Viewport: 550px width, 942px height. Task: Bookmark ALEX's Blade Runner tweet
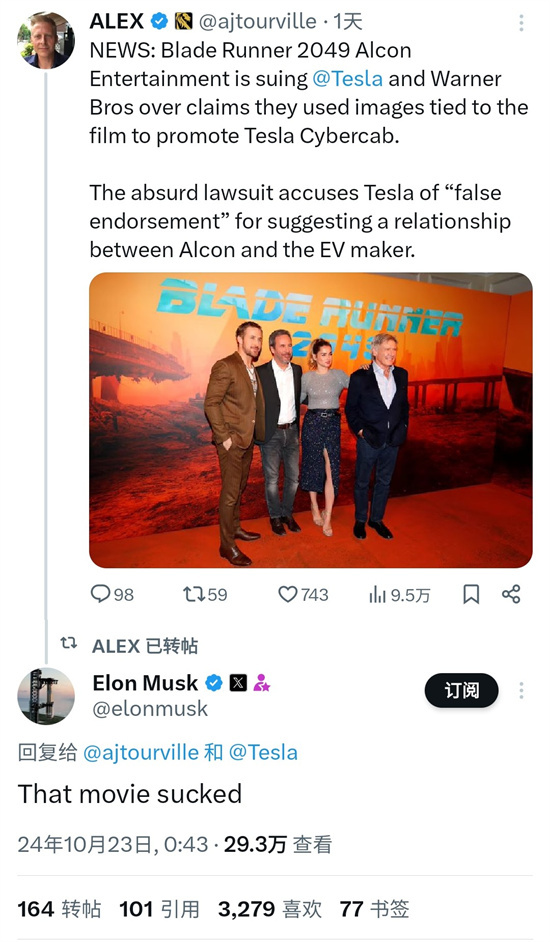pyautogui.click(x=471, y=594)
